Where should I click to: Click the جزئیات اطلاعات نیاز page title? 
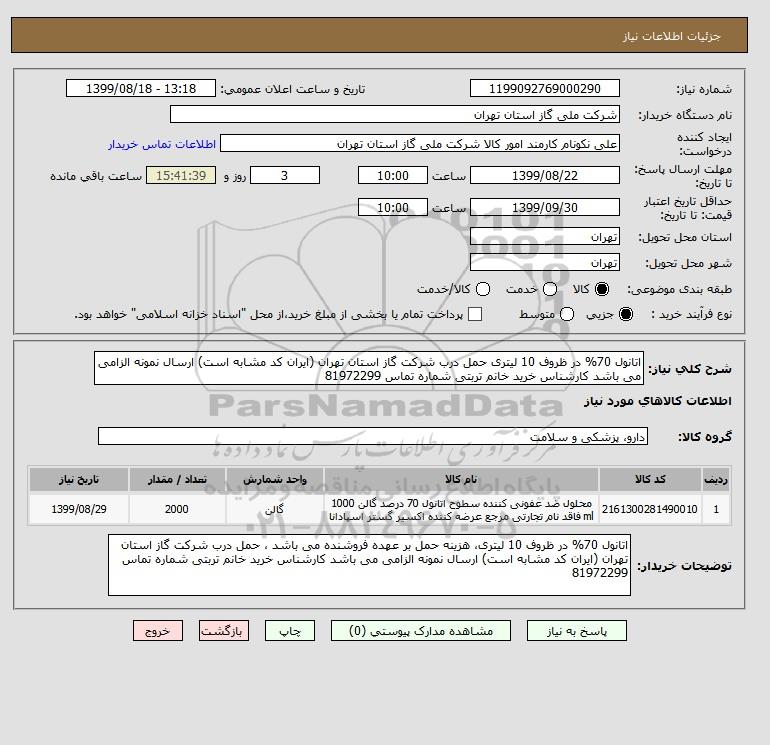tap(671, 36)
